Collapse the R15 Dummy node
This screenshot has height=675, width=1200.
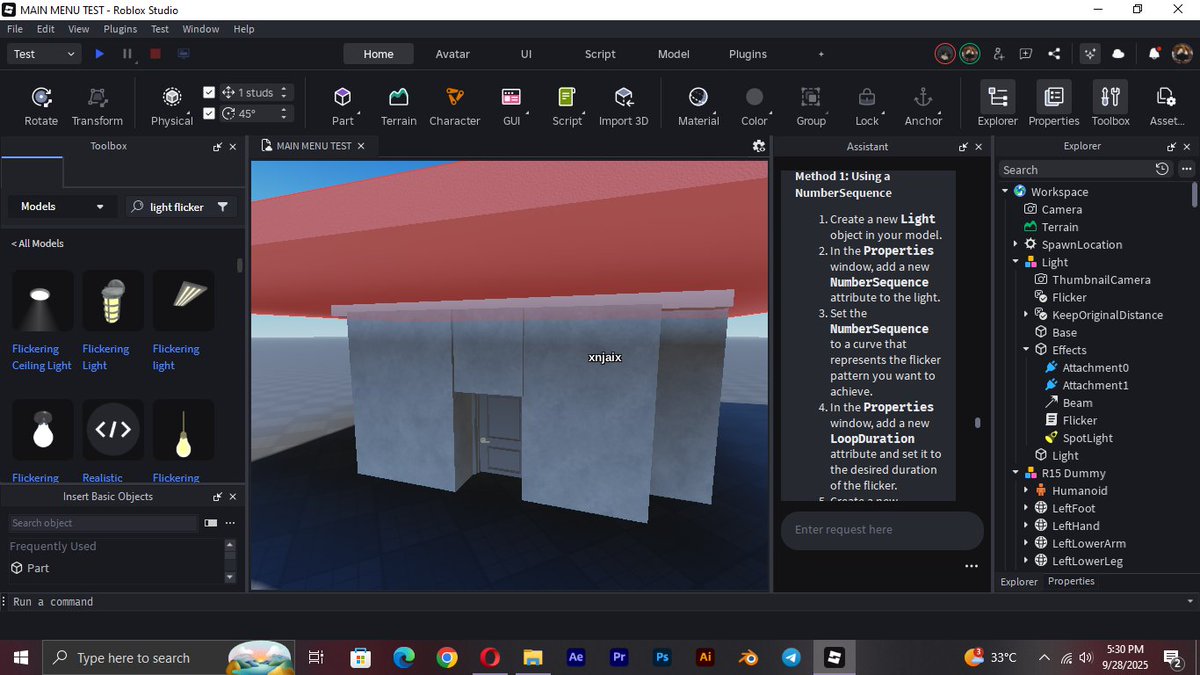pos(1015,472)
